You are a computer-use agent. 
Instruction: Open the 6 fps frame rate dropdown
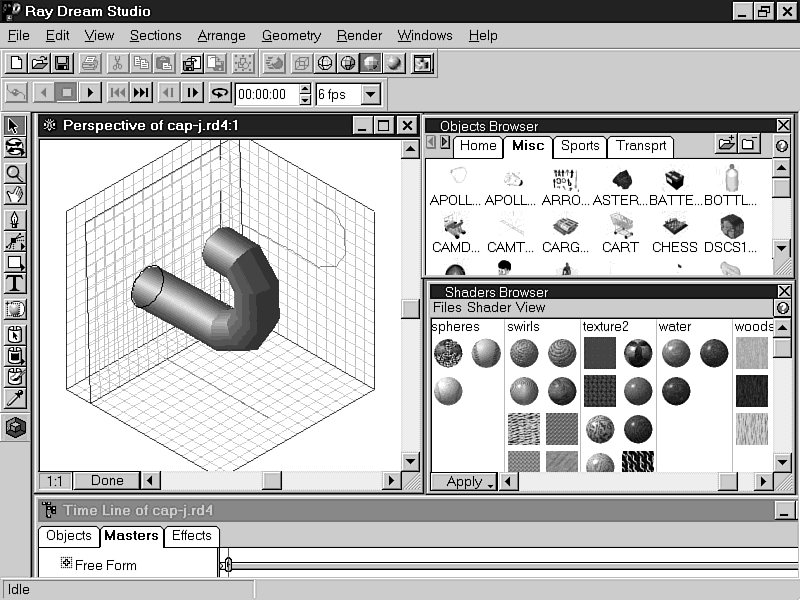[370, 95]
